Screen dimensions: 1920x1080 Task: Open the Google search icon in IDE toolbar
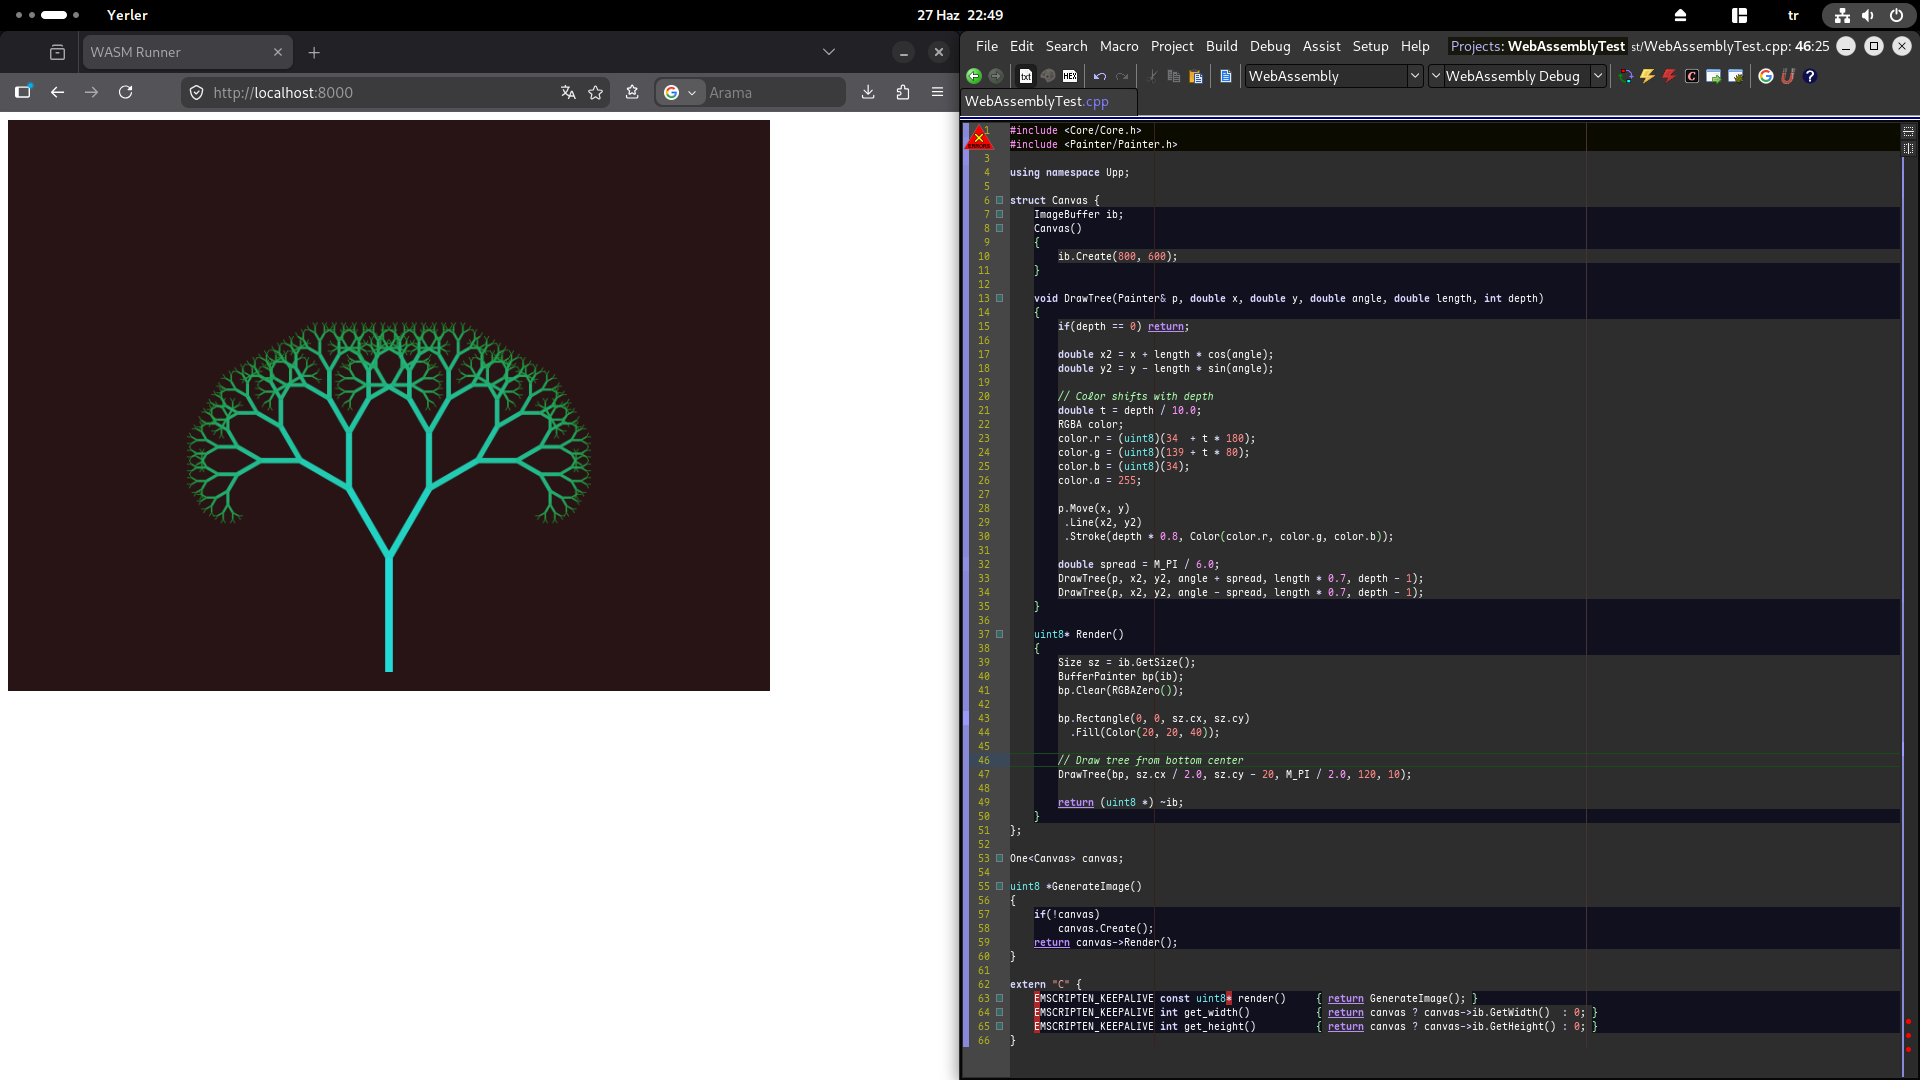coord(1766,76)
